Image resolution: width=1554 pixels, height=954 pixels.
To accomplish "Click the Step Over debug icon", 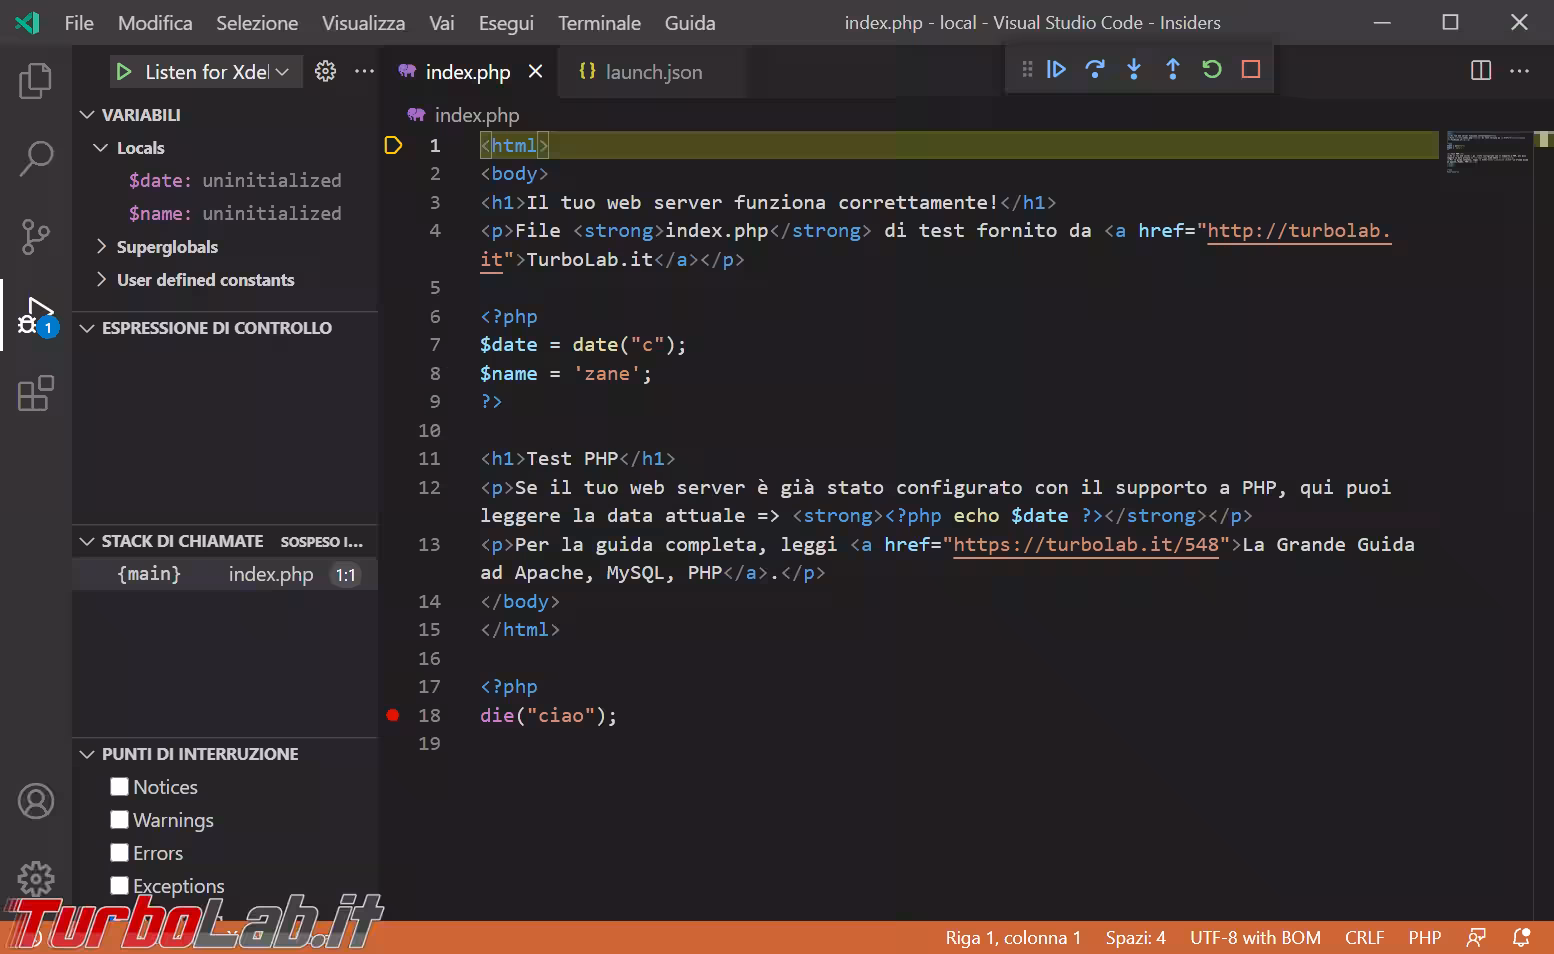I will coord(1095,70).
